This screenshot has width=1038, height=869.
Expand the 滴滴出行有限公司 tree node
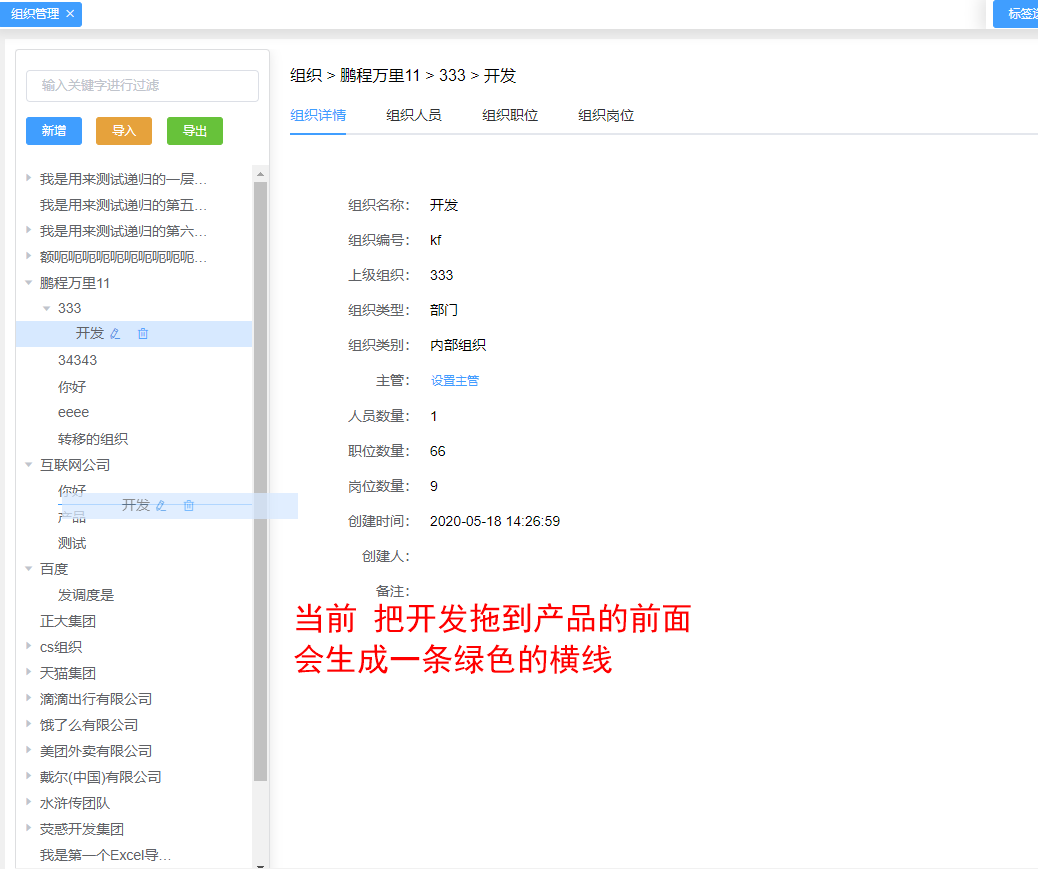coord(28,698)
